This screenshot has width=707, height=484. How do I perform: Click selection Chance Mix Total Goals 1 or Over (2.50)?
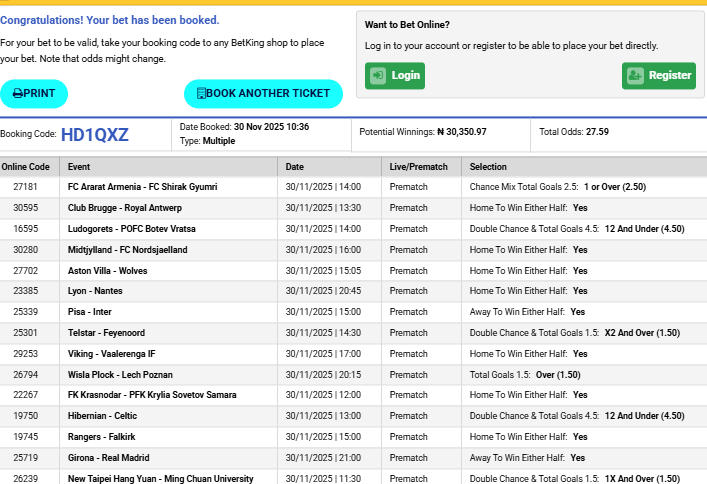click(558, 187)
